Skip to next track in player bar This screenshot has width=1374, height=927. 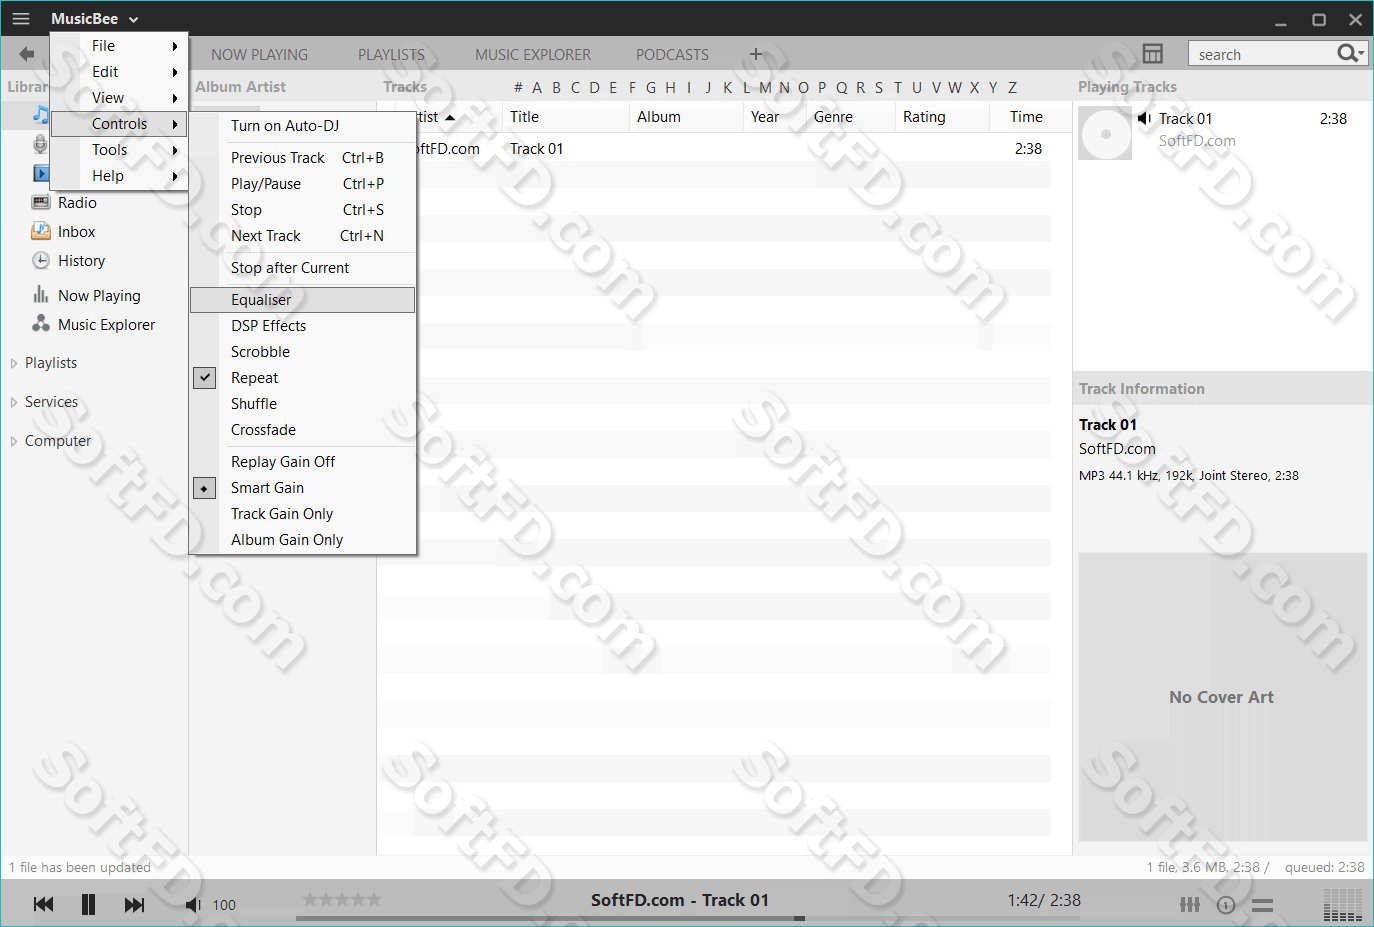(x=134, y=904)
